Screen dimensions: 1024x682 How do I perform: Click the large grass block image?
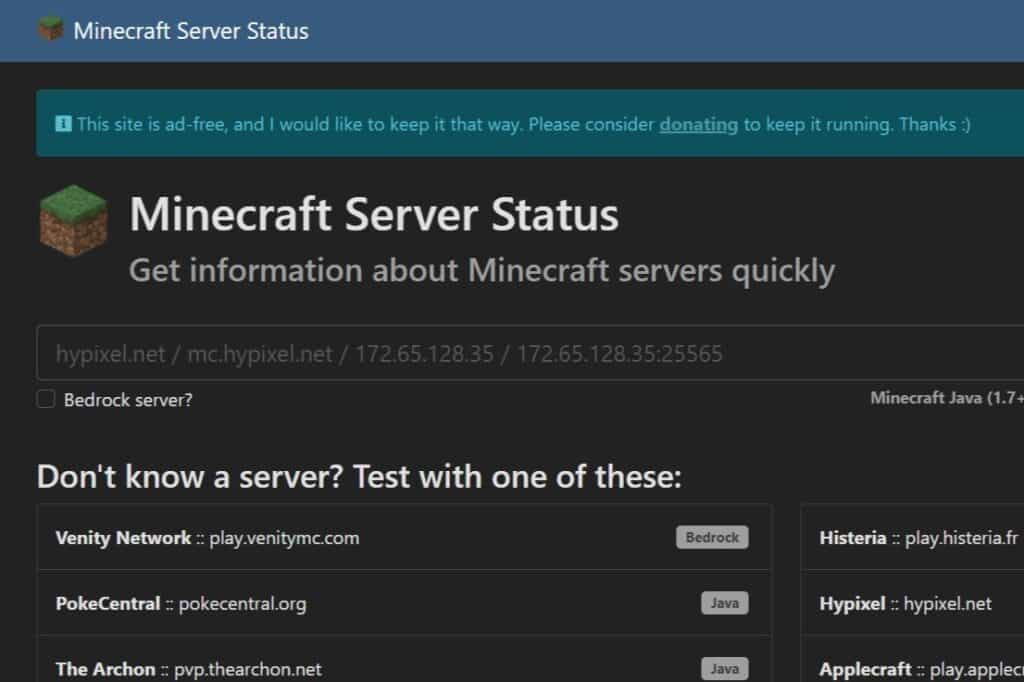pyautogui.click(x=73, y=220)
